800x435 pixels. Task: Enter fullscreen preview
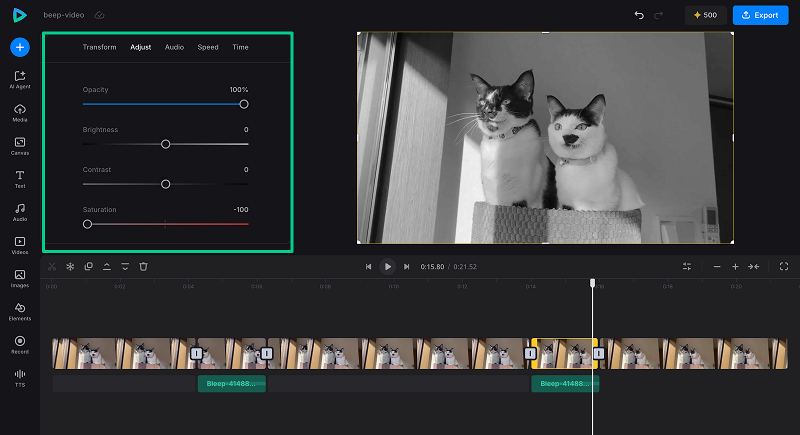784,267
